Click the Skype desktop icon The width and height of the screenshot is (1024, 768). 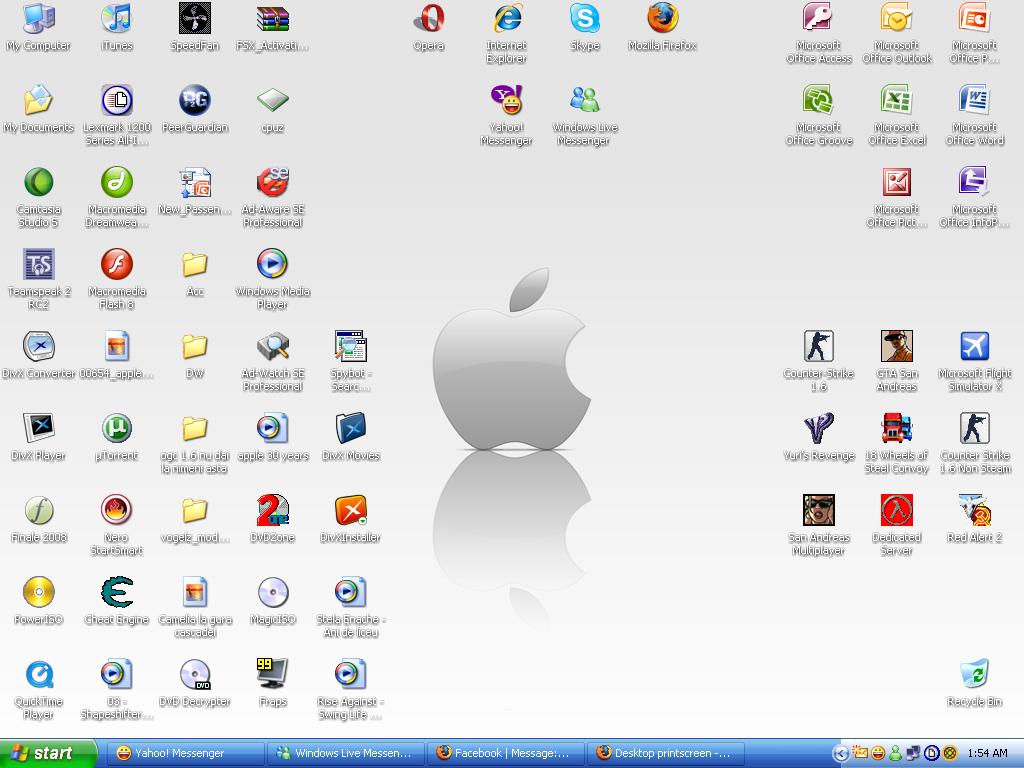(585, 19)
